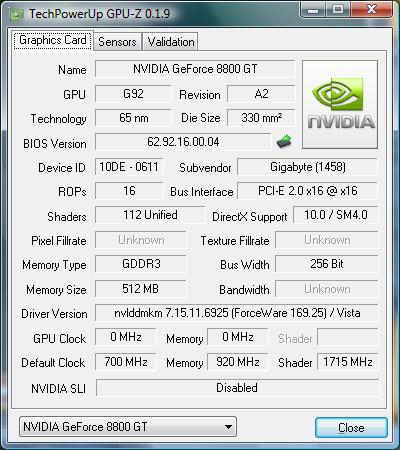This screenshot has width=400, height=450.
Task: Click the Shaders field 112 Unified
Action: click(x=150, y=215)
